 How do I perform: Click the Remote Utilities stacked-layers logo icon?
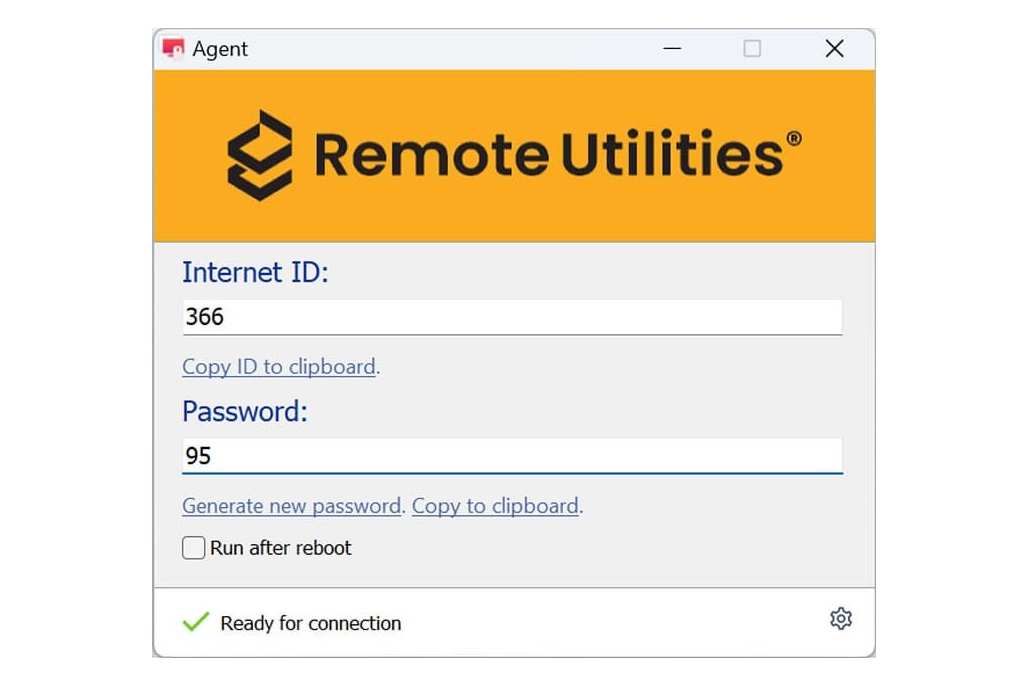(x=259, y=155)
